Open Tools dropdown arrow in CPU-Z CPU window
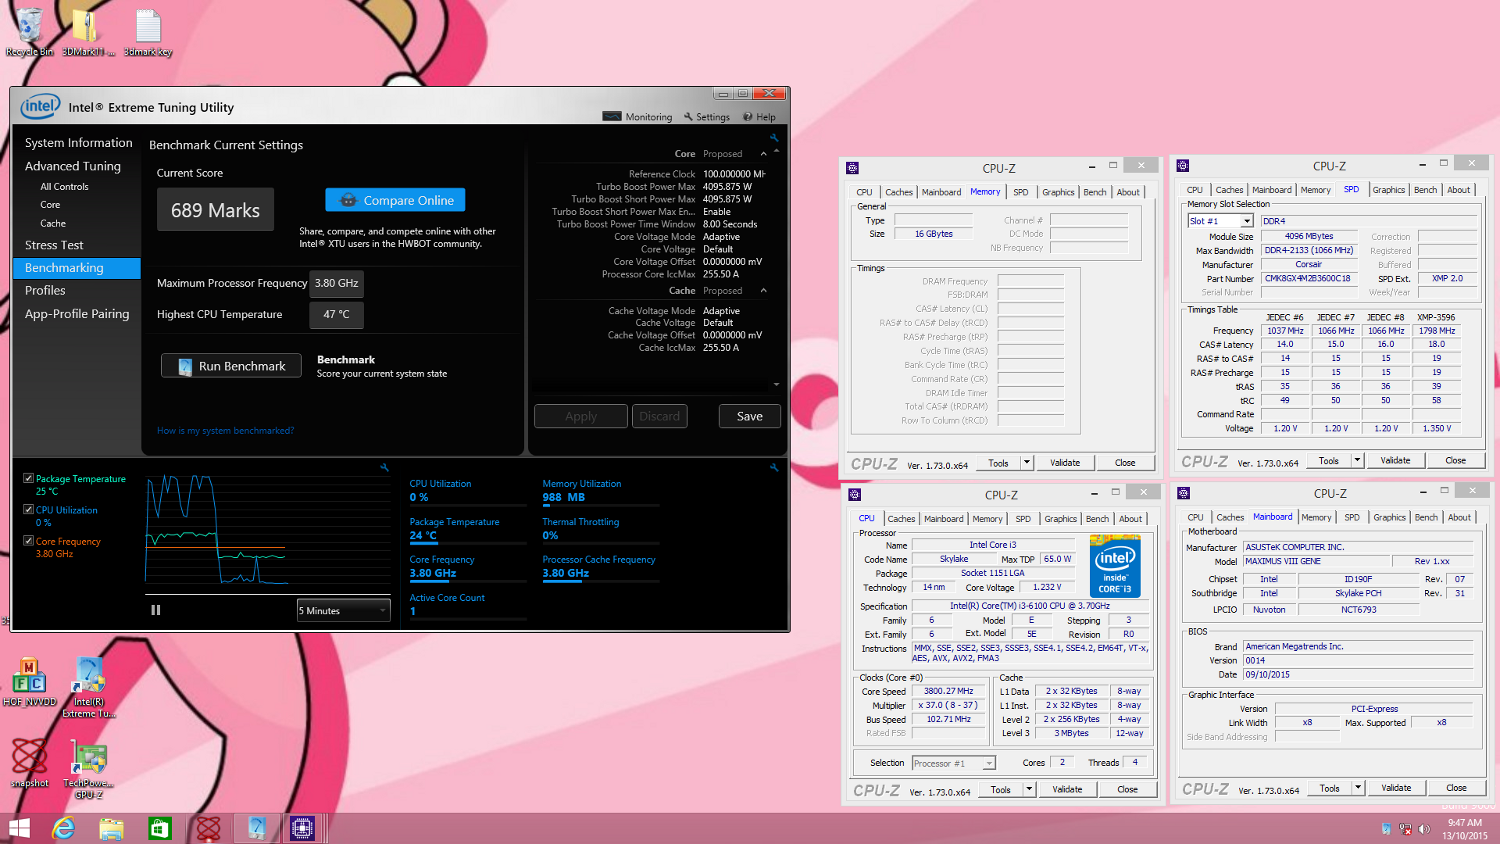Viewport: 1500px width, 844px height. 1029,789
